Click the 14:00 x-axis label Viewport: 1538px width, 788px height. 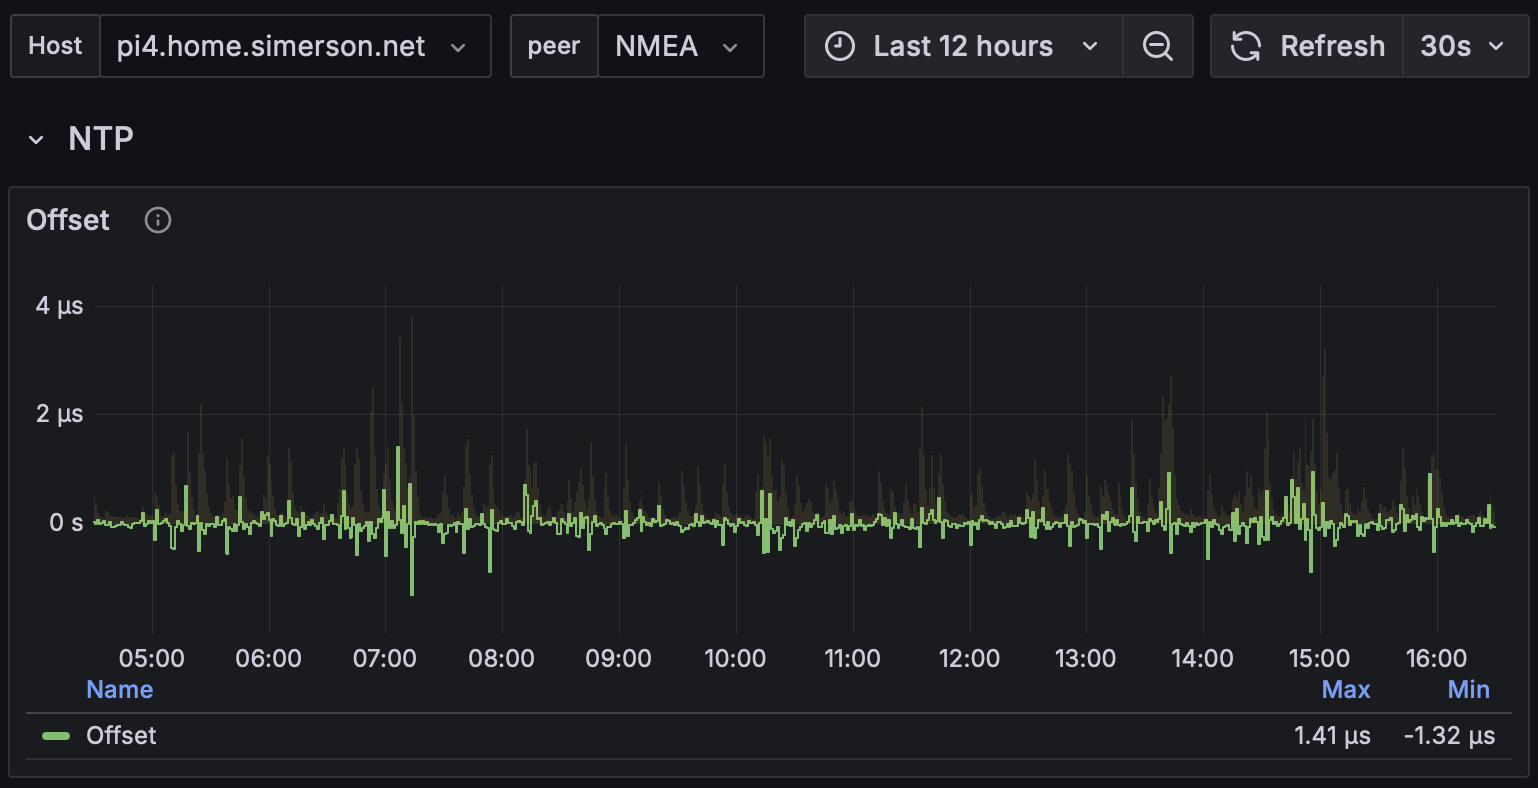click(1202, 659)
